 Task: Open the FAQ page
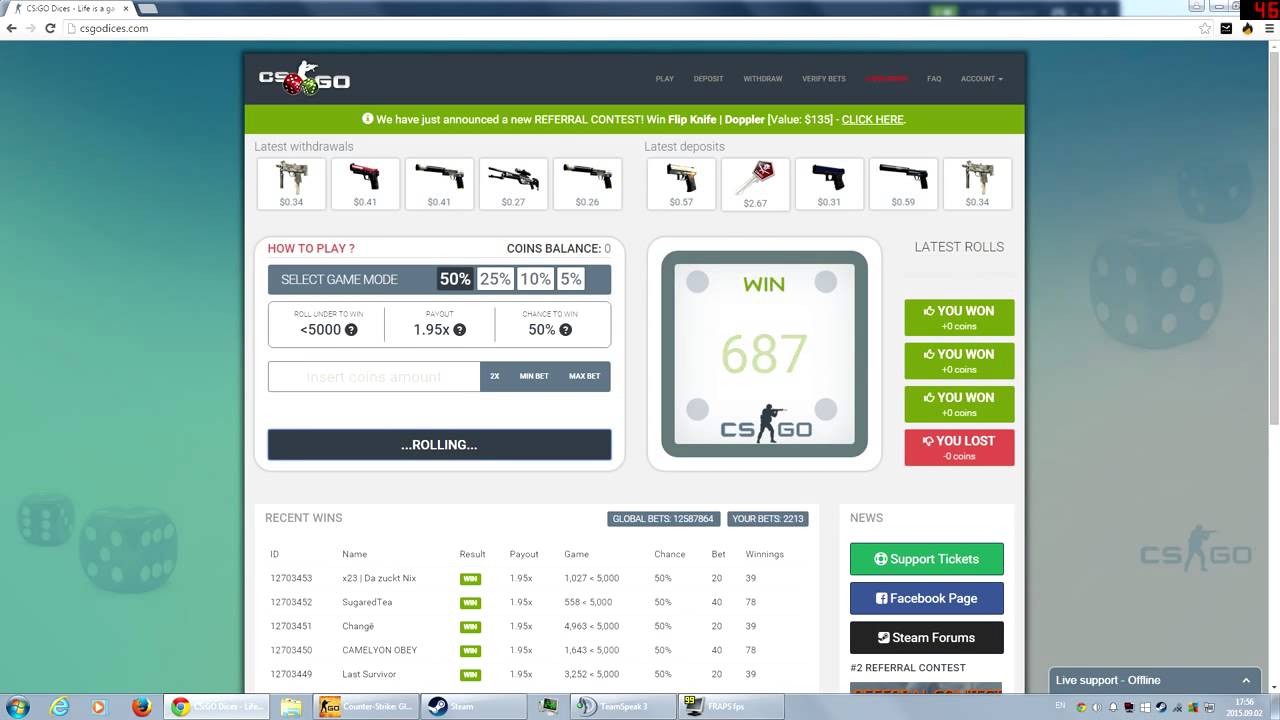pyautogui.click(x=934, y=79)
